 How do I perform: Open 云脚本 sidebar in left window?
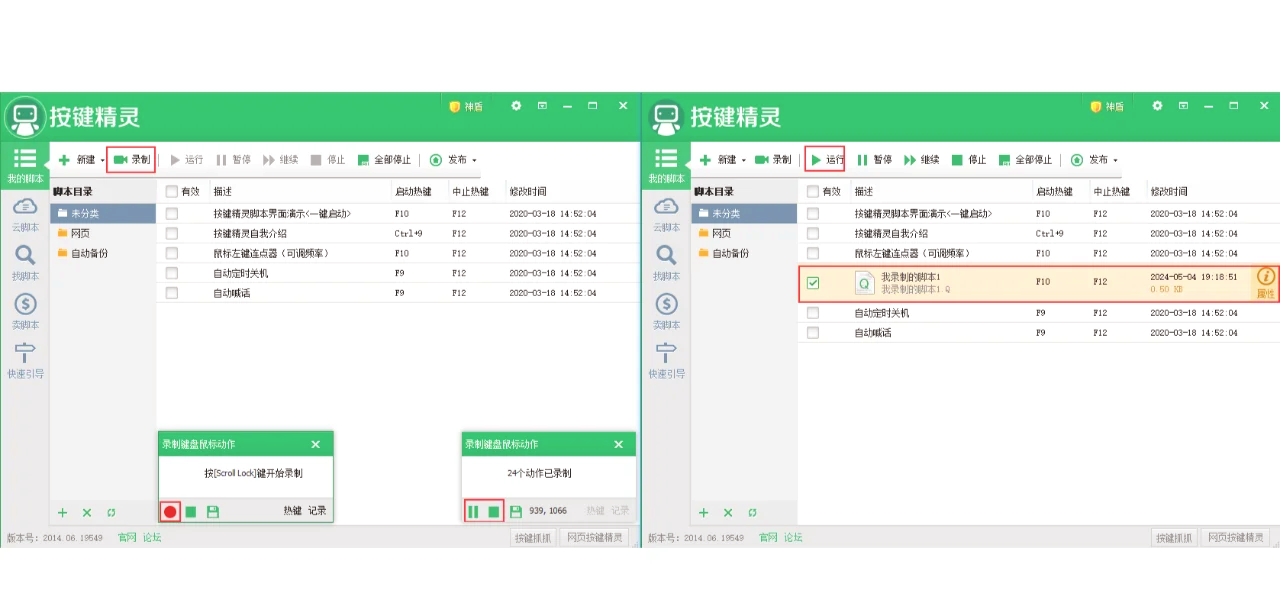pos(24,214)
